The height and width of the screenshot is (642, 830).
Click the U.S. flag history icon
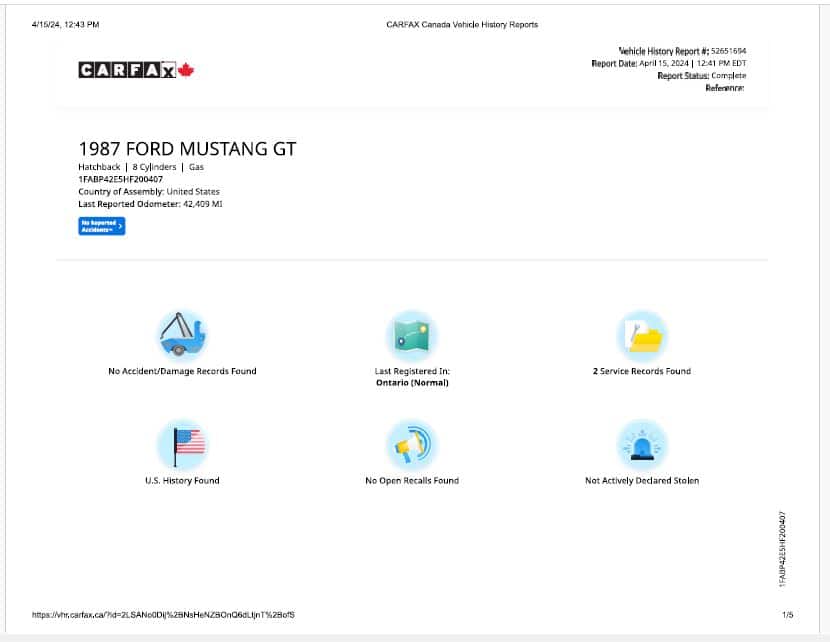(x=182, y=445)
